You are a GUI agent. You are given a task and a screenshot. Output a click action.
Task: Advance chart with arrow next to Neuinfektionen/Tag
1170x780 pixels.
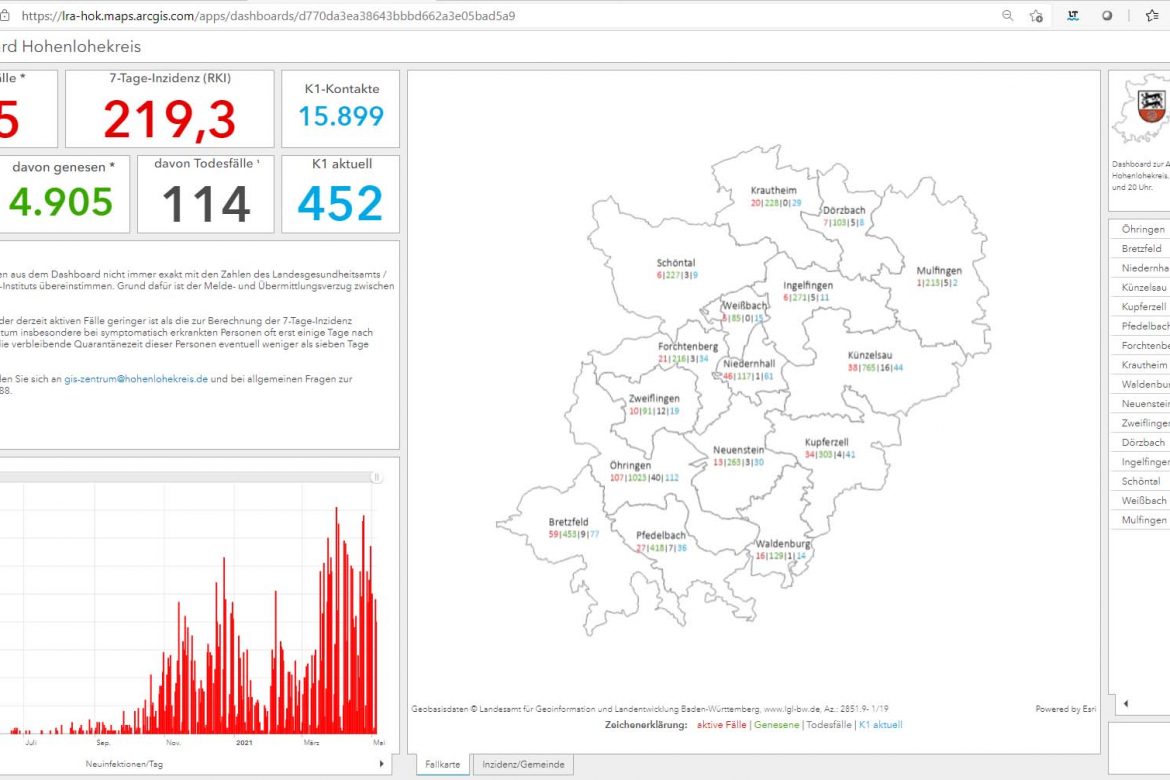pos(381,764)
